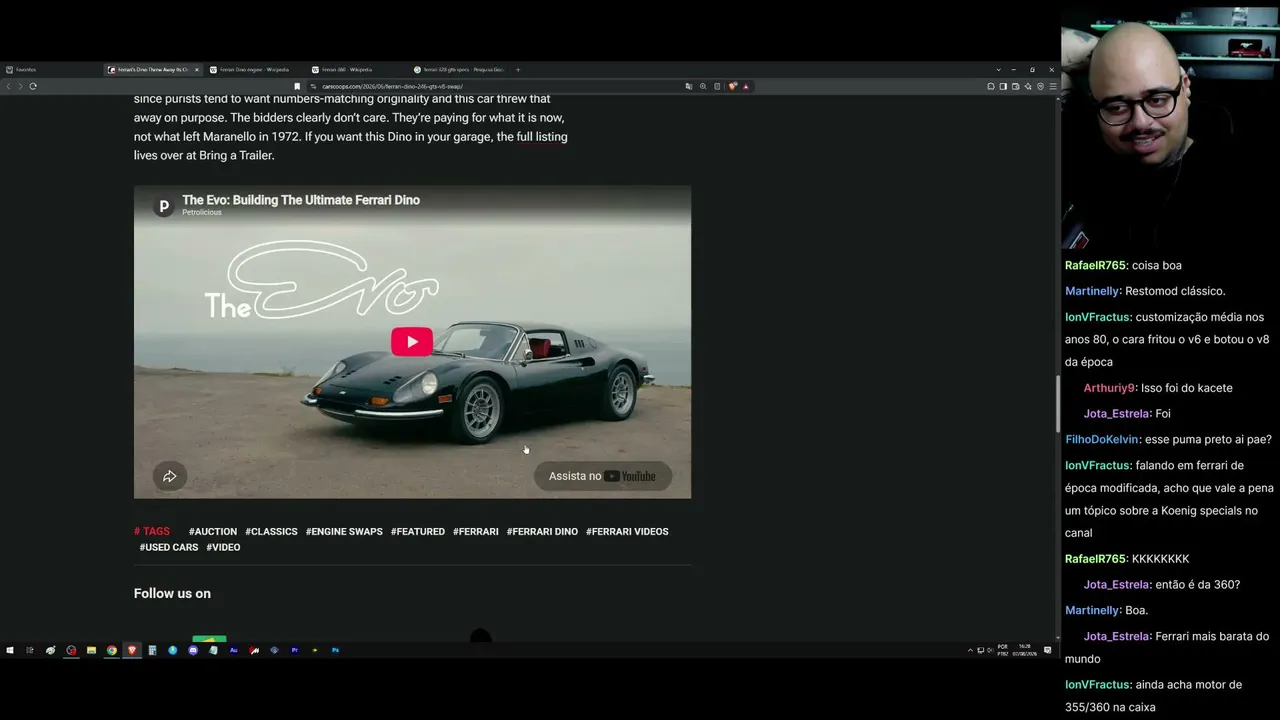The height and width of the screenshot is (720, 1280).
Task: Click chat username Martinelly on 'Restomod clássico.'
Action: pyautogui.click(x=1092, y=292)
